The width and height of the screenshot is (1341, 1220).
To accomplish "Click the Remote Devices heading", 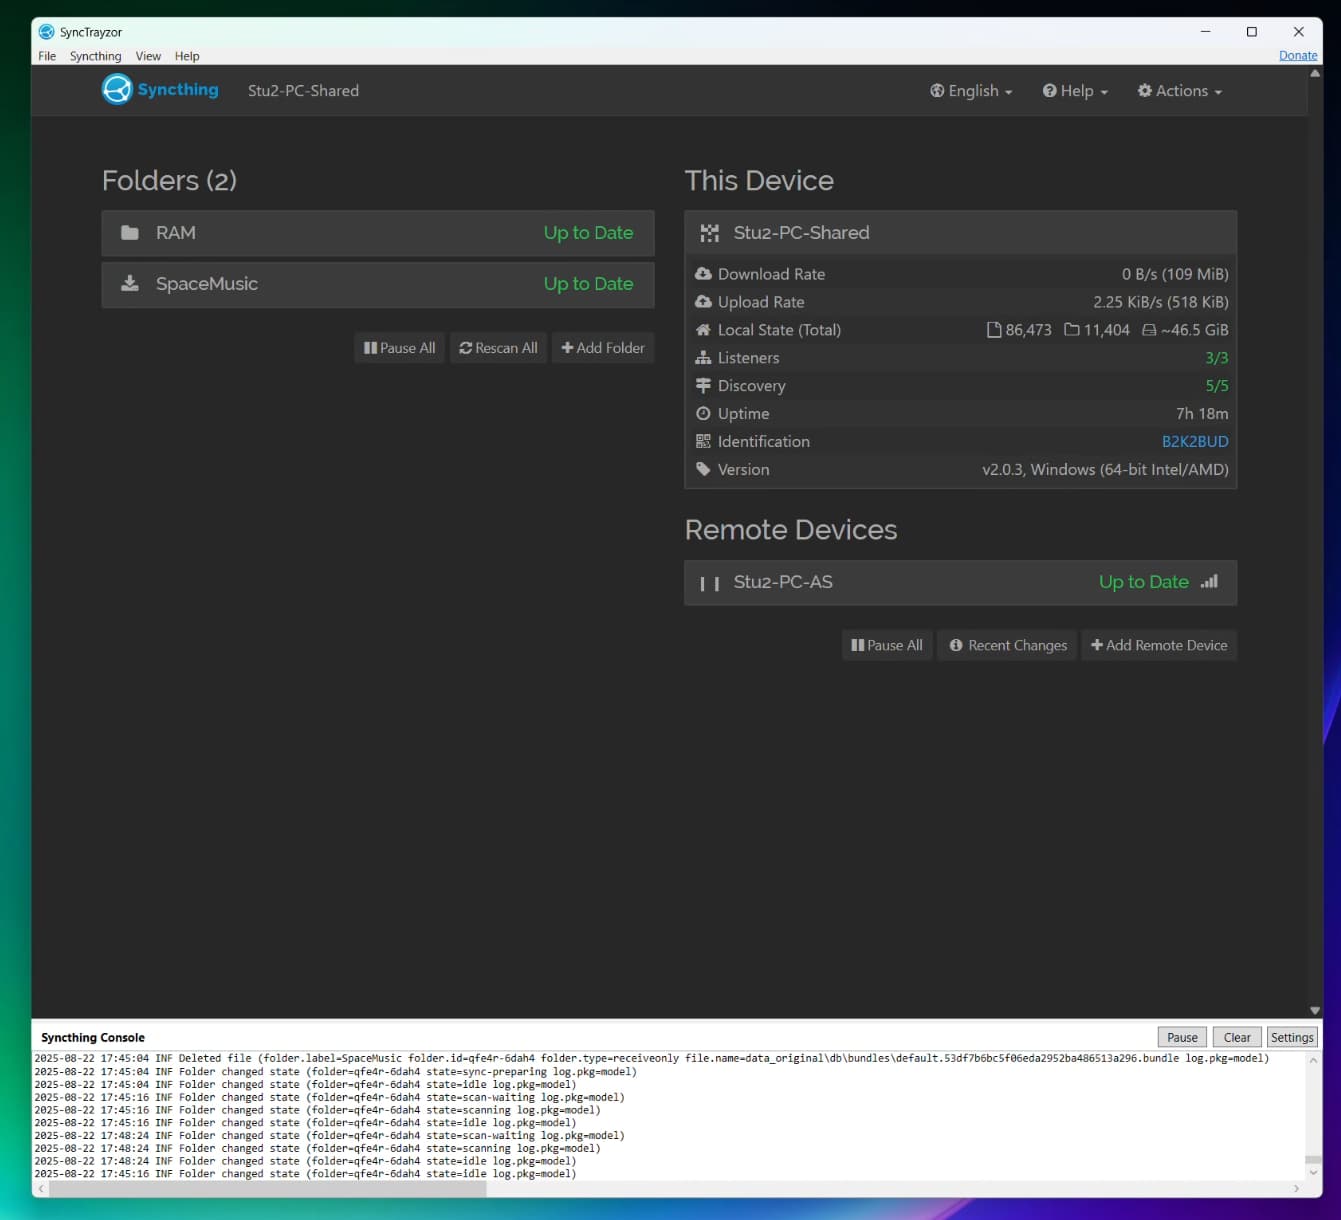I will 791,530.
